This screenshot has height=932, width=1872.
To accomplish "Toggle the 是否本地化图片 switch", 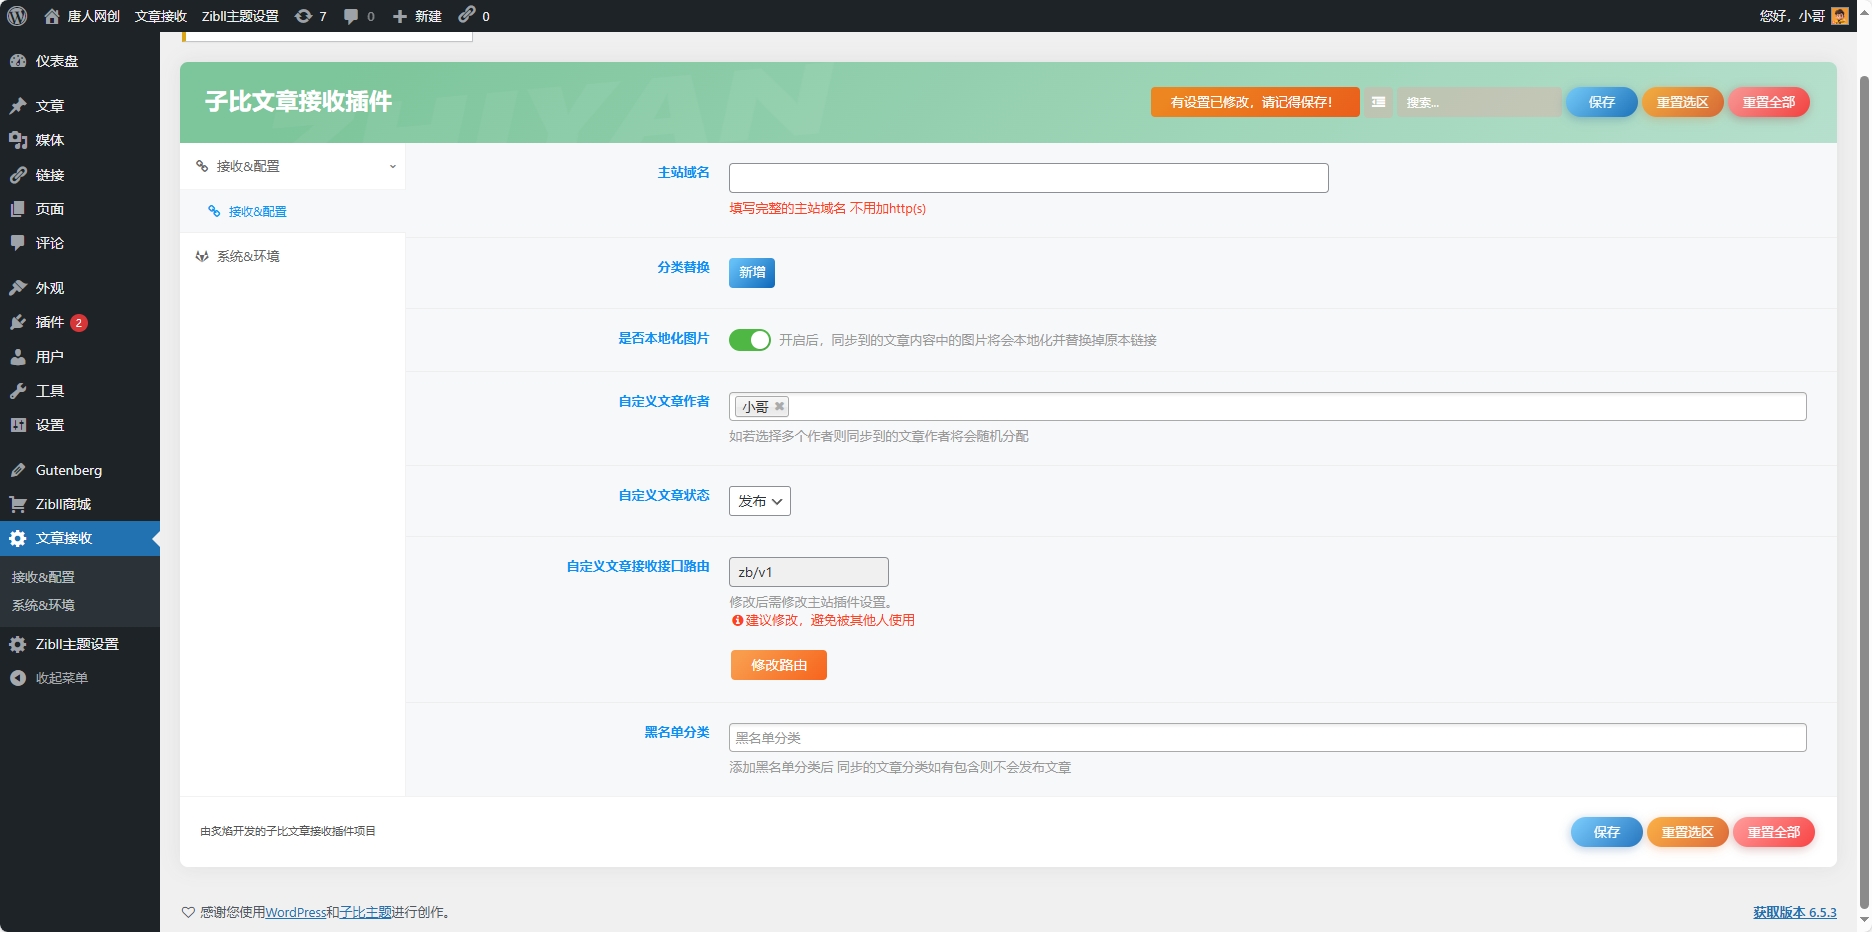I will click(x=749, y=340).
